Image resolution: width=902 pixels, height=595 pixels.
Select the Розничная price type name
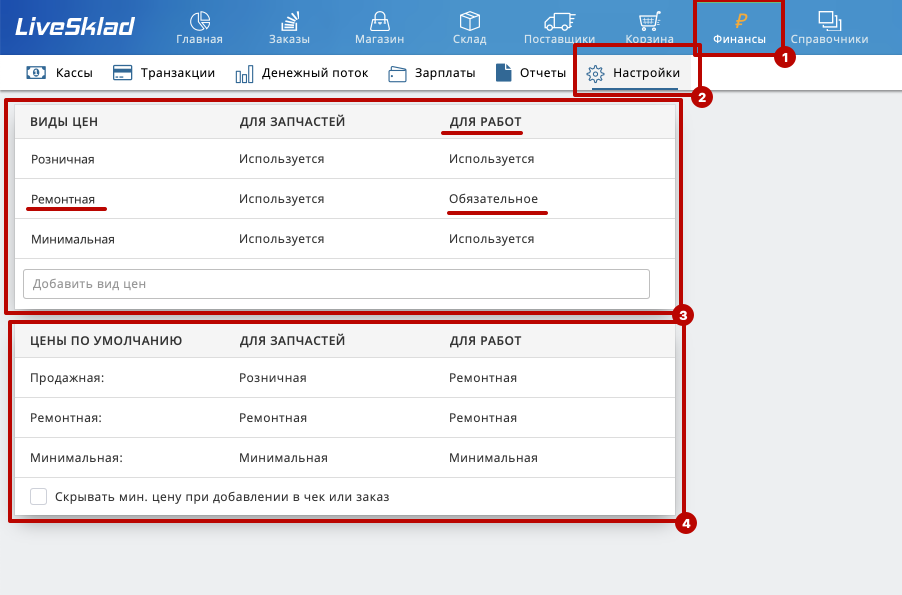pos(63,159)
